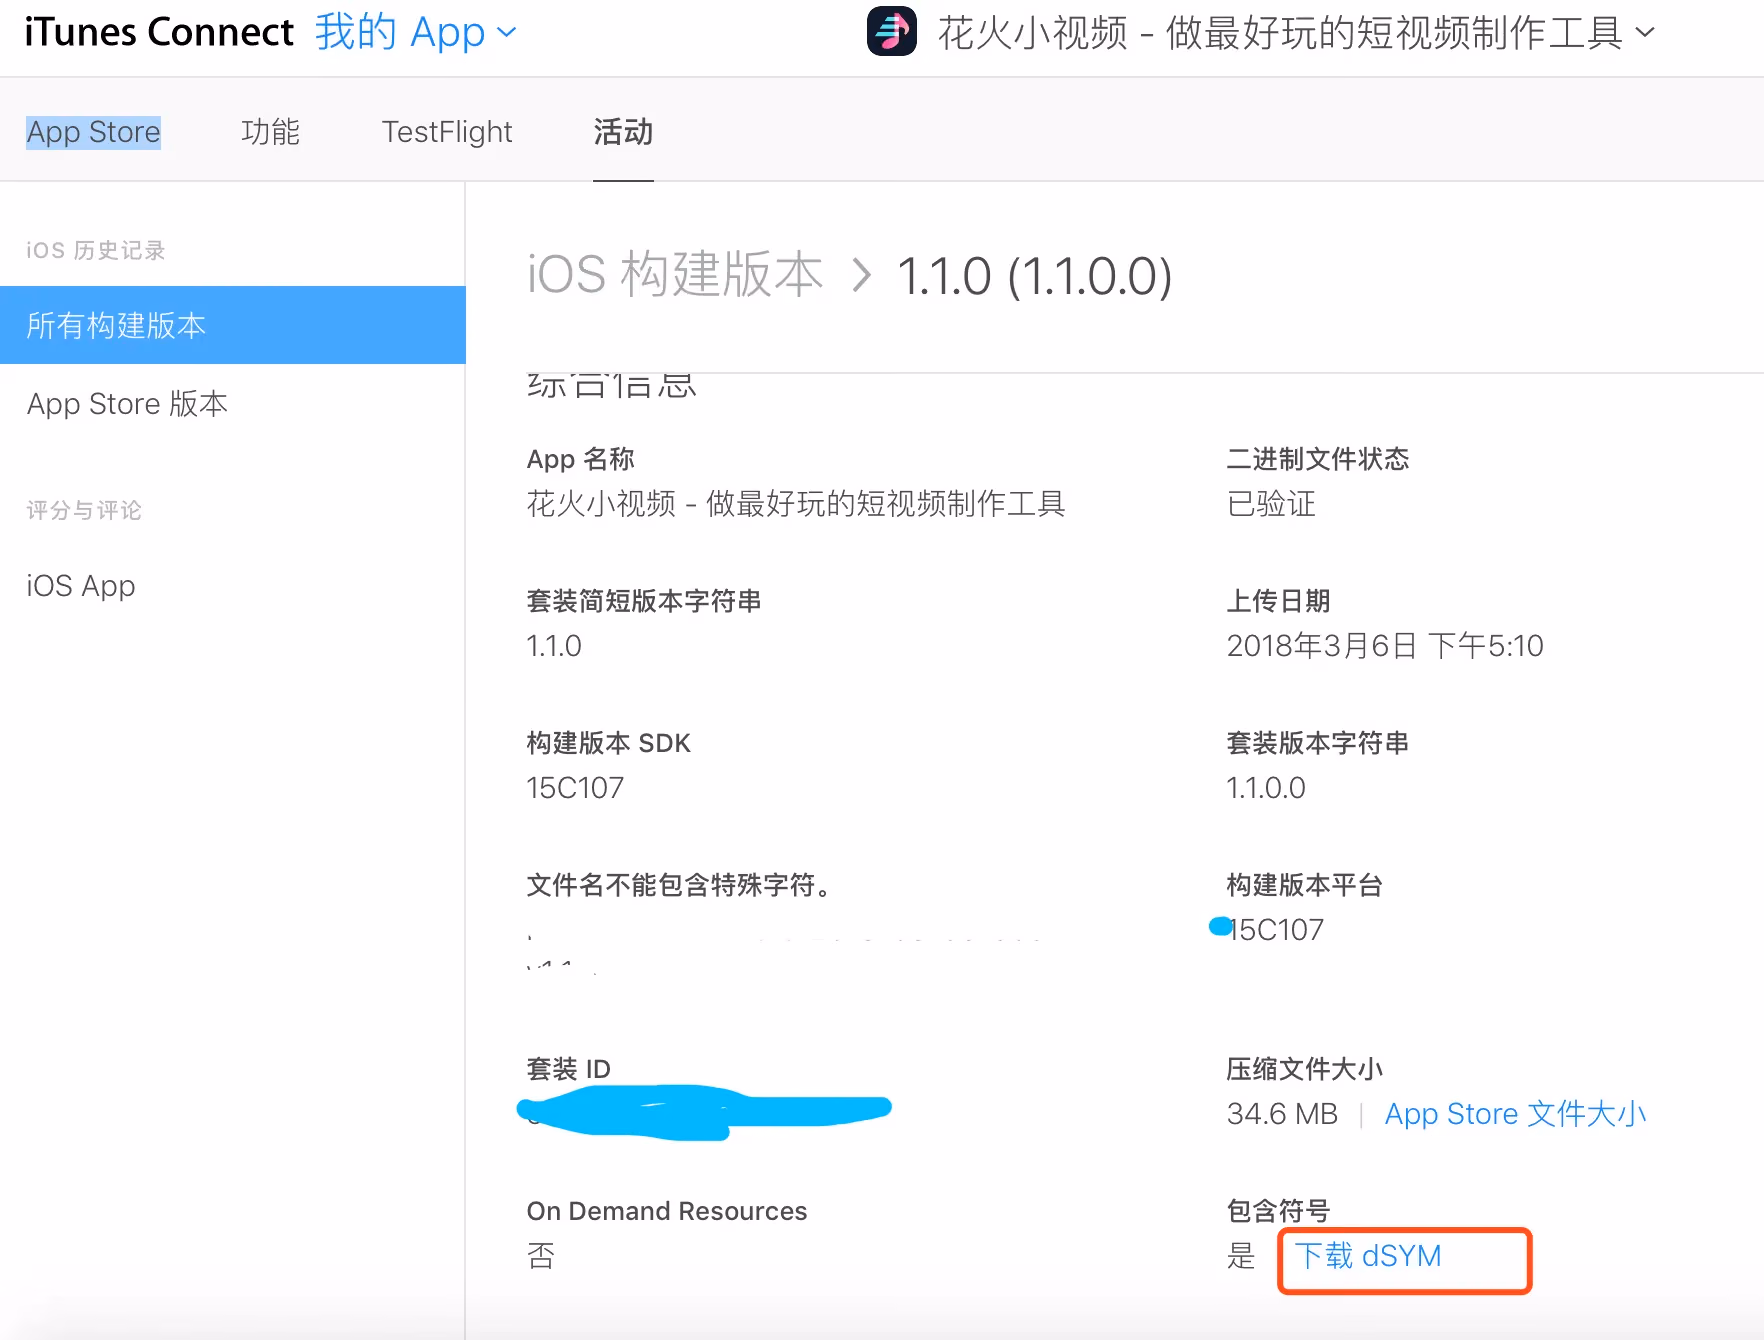Viewport: 1764px width, 1340px height.
Task: Click the app name value under App 名称
Action: 796,503
